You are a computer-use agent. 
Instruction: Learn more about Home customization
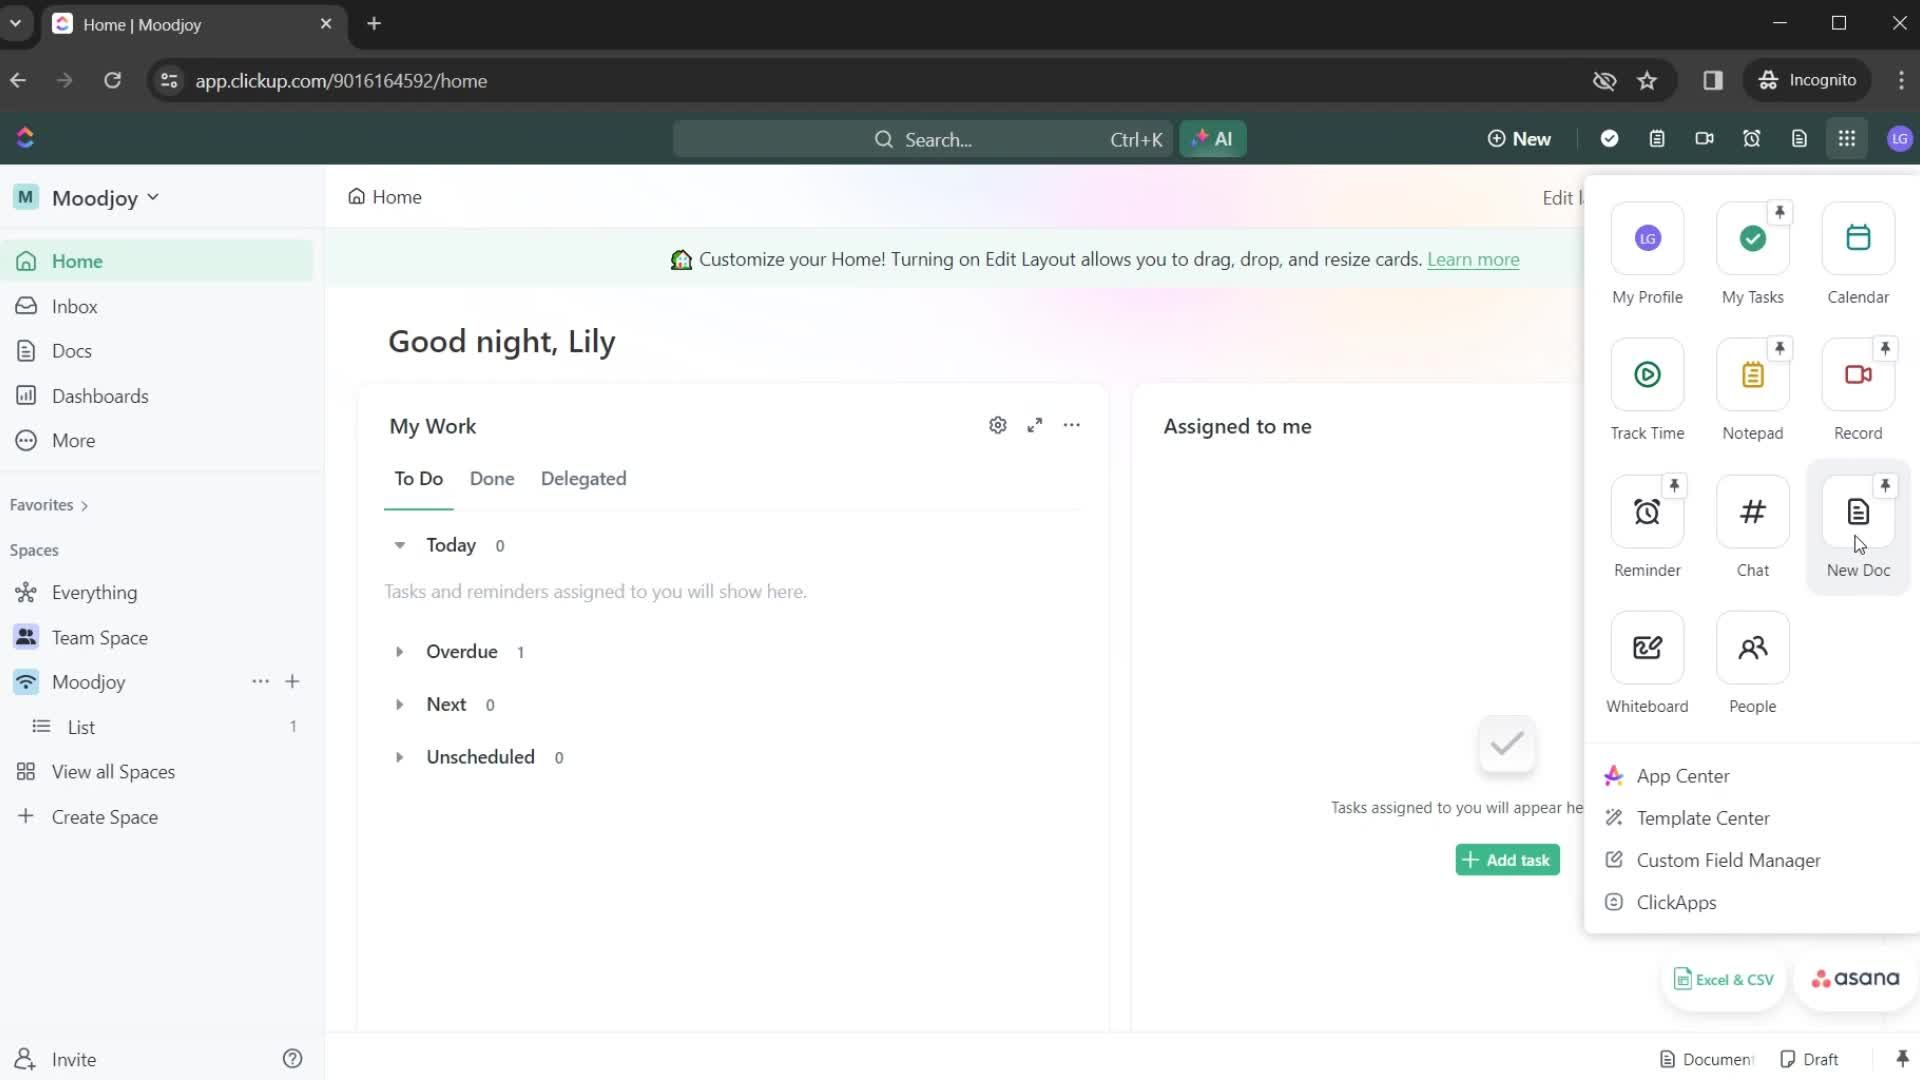coord(1473,258)
